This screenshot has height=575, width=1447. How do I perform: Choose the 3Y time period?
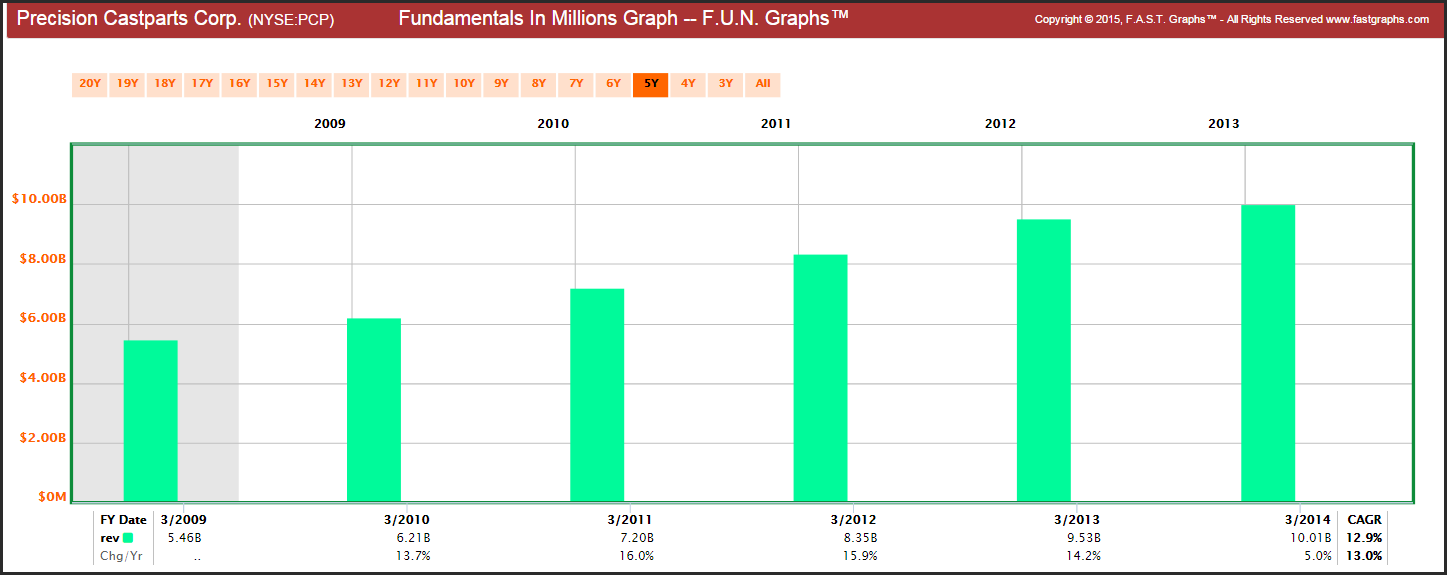pos(726,84)
